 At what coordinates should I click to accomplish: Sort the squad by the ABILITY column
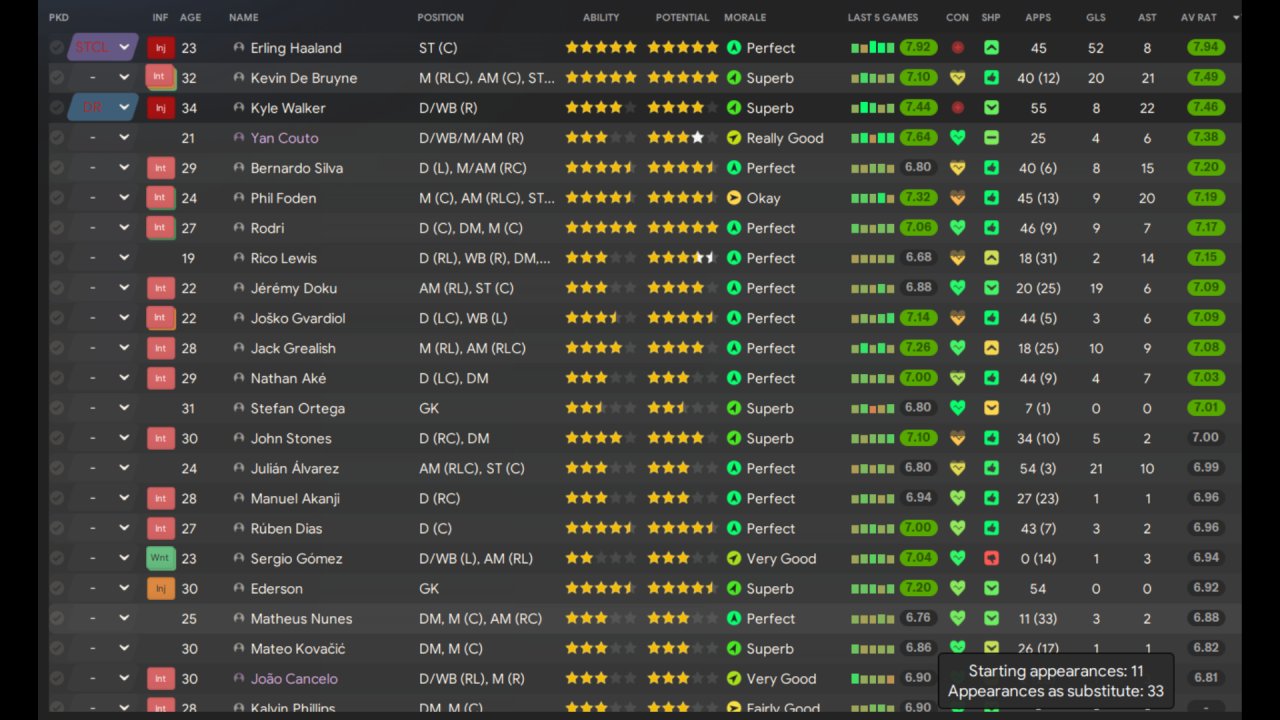[601, 17]
